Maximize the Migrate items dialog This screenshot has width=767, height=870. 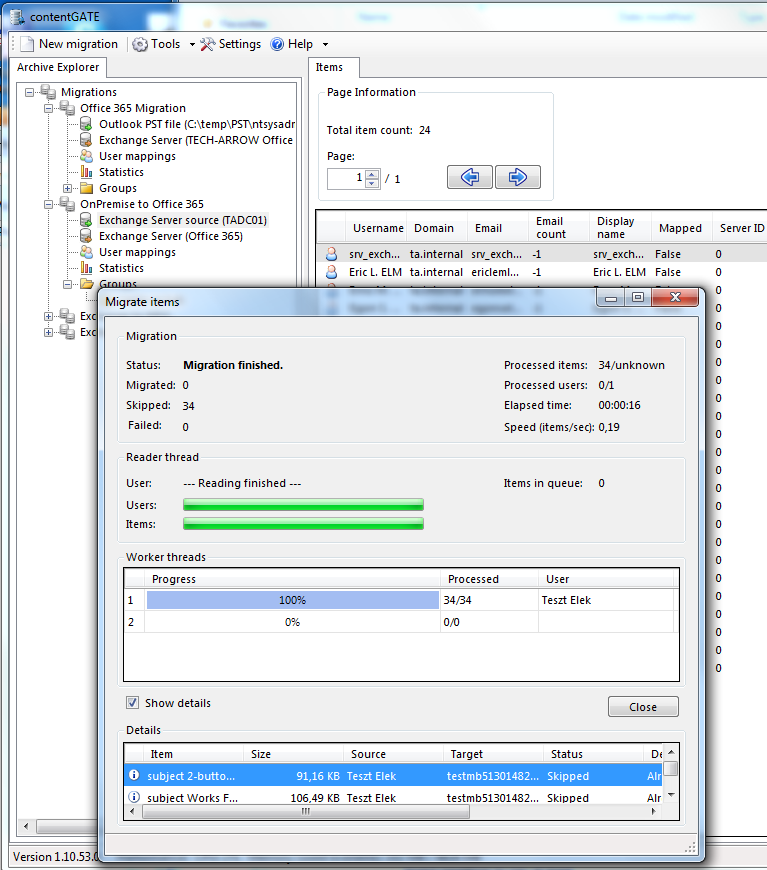point(638,297)
